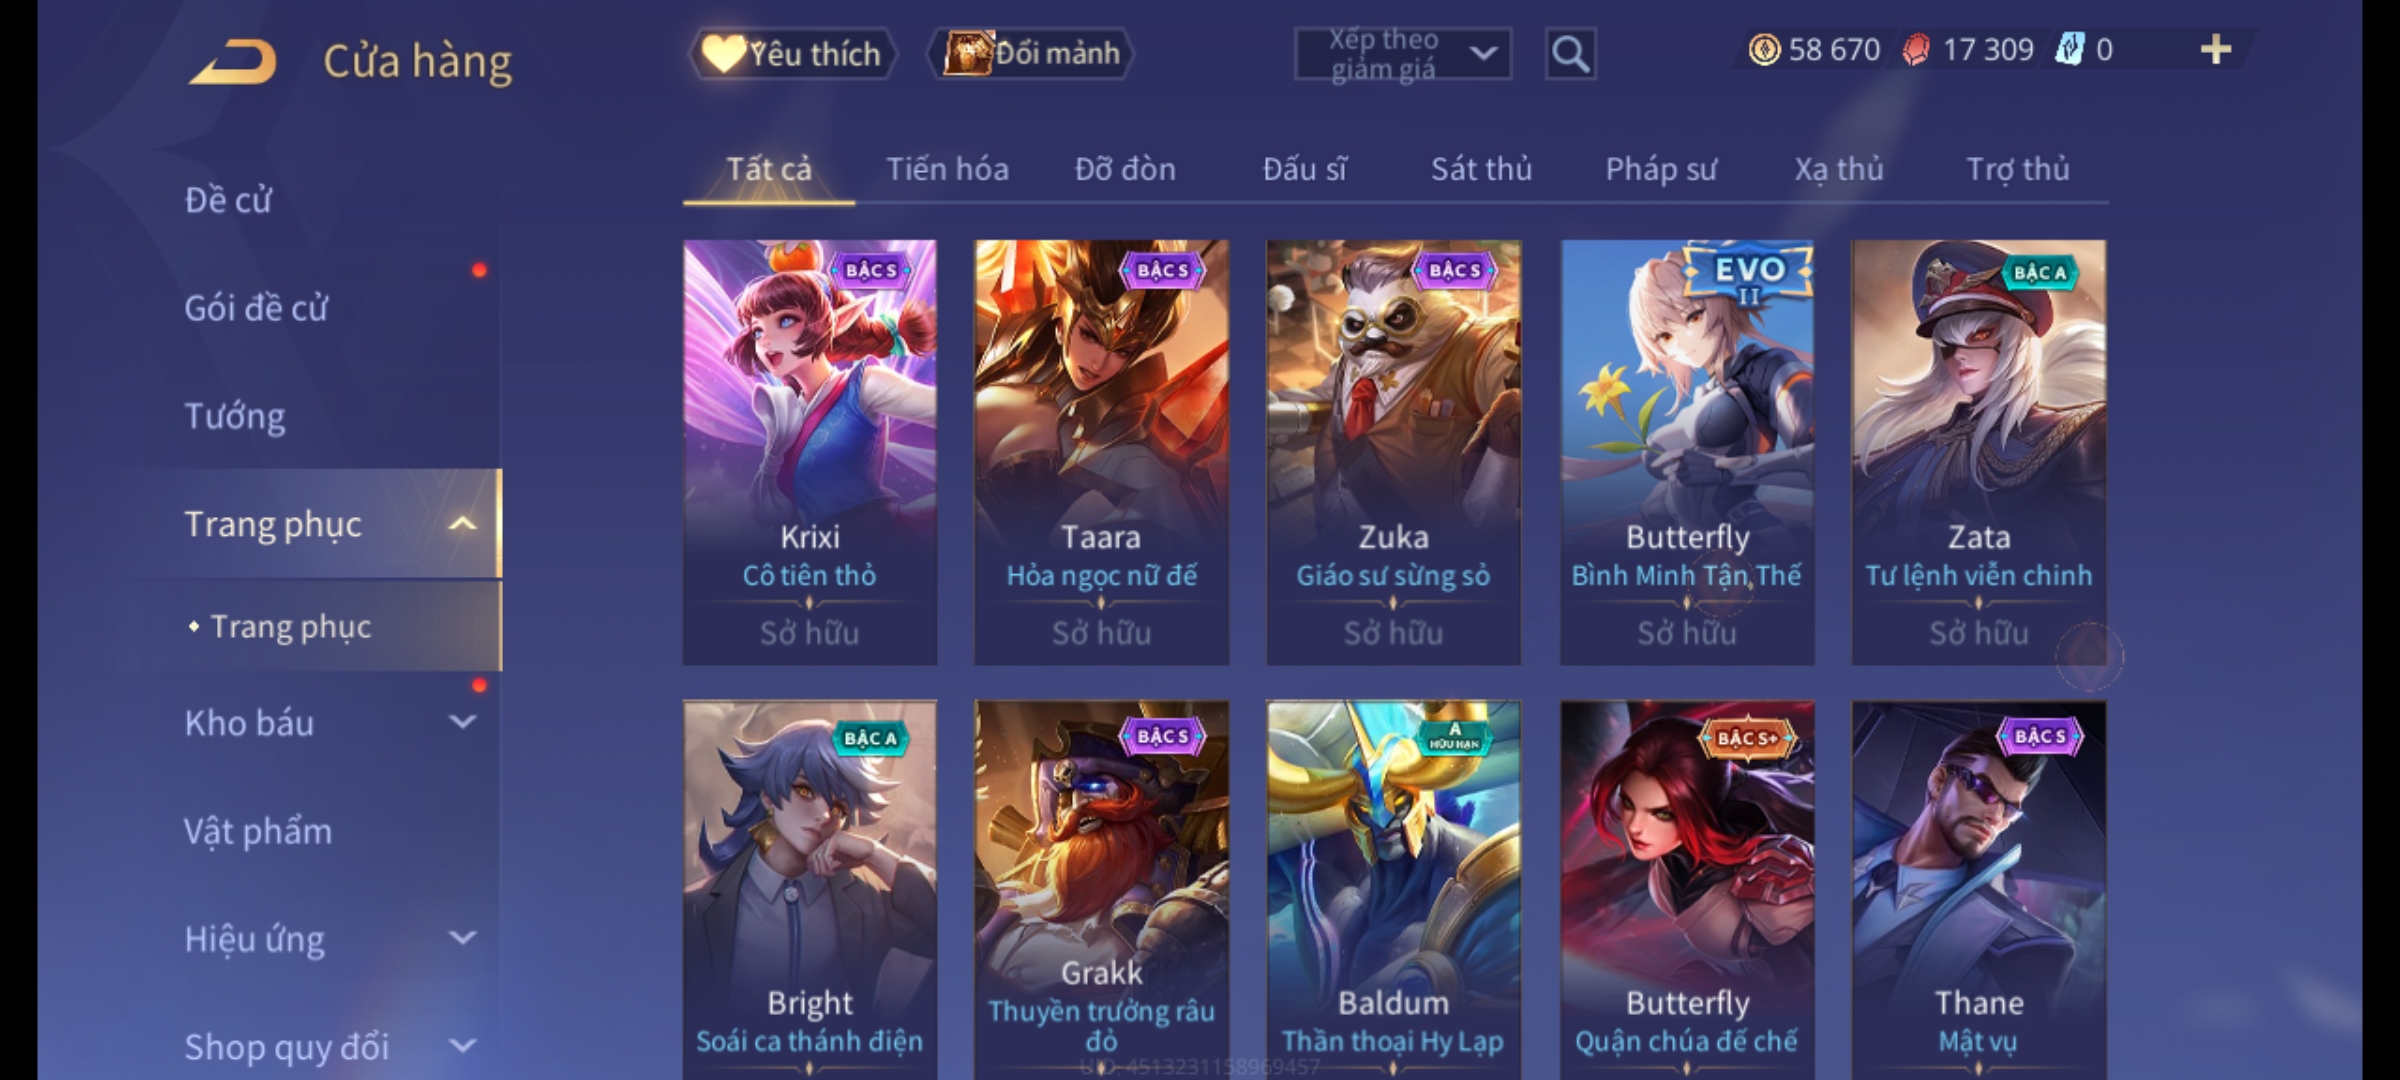Switch to the Sát thủ tab

click(x=1481, y=169)
